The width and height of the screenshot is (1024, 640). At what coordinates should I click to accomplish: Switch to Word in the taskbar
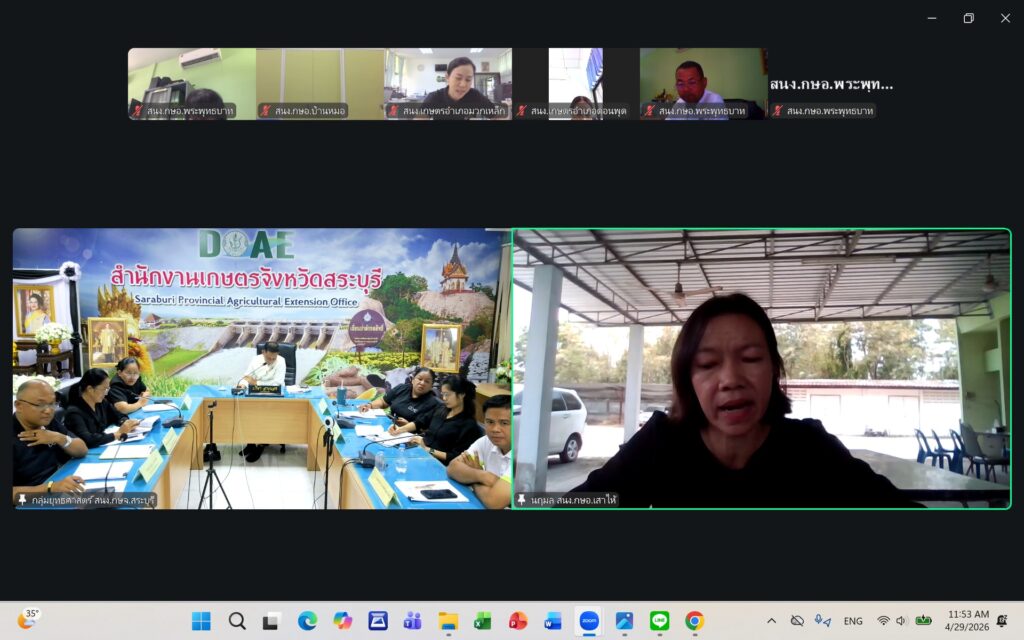coord(553,621)
